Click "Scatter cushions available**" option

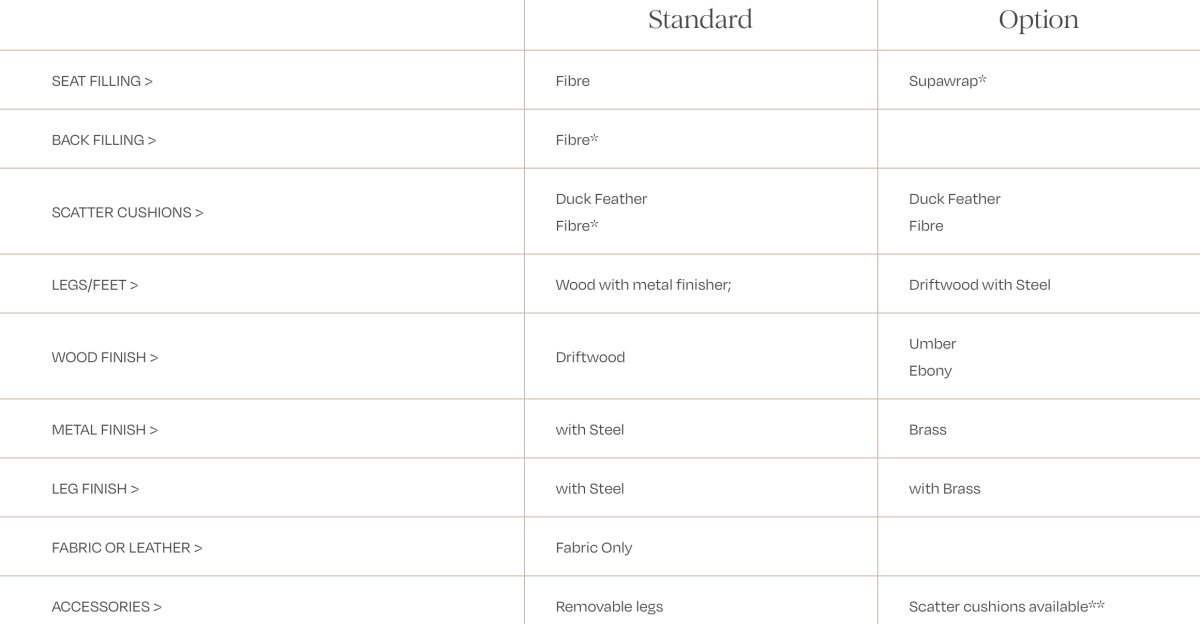pos(1006,607)
